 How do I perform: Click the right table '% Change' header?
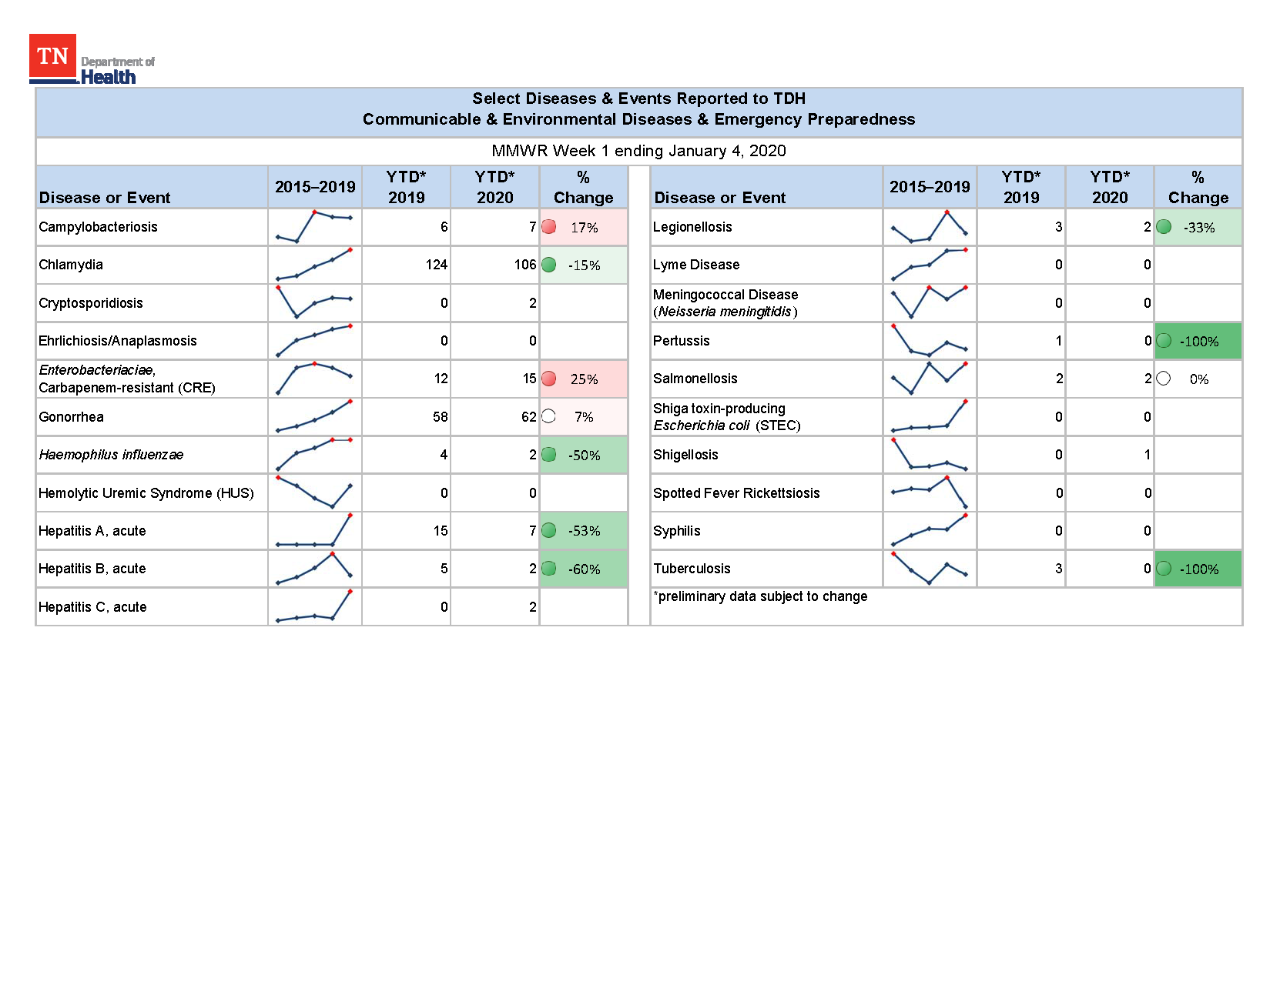click(1198, 187)
